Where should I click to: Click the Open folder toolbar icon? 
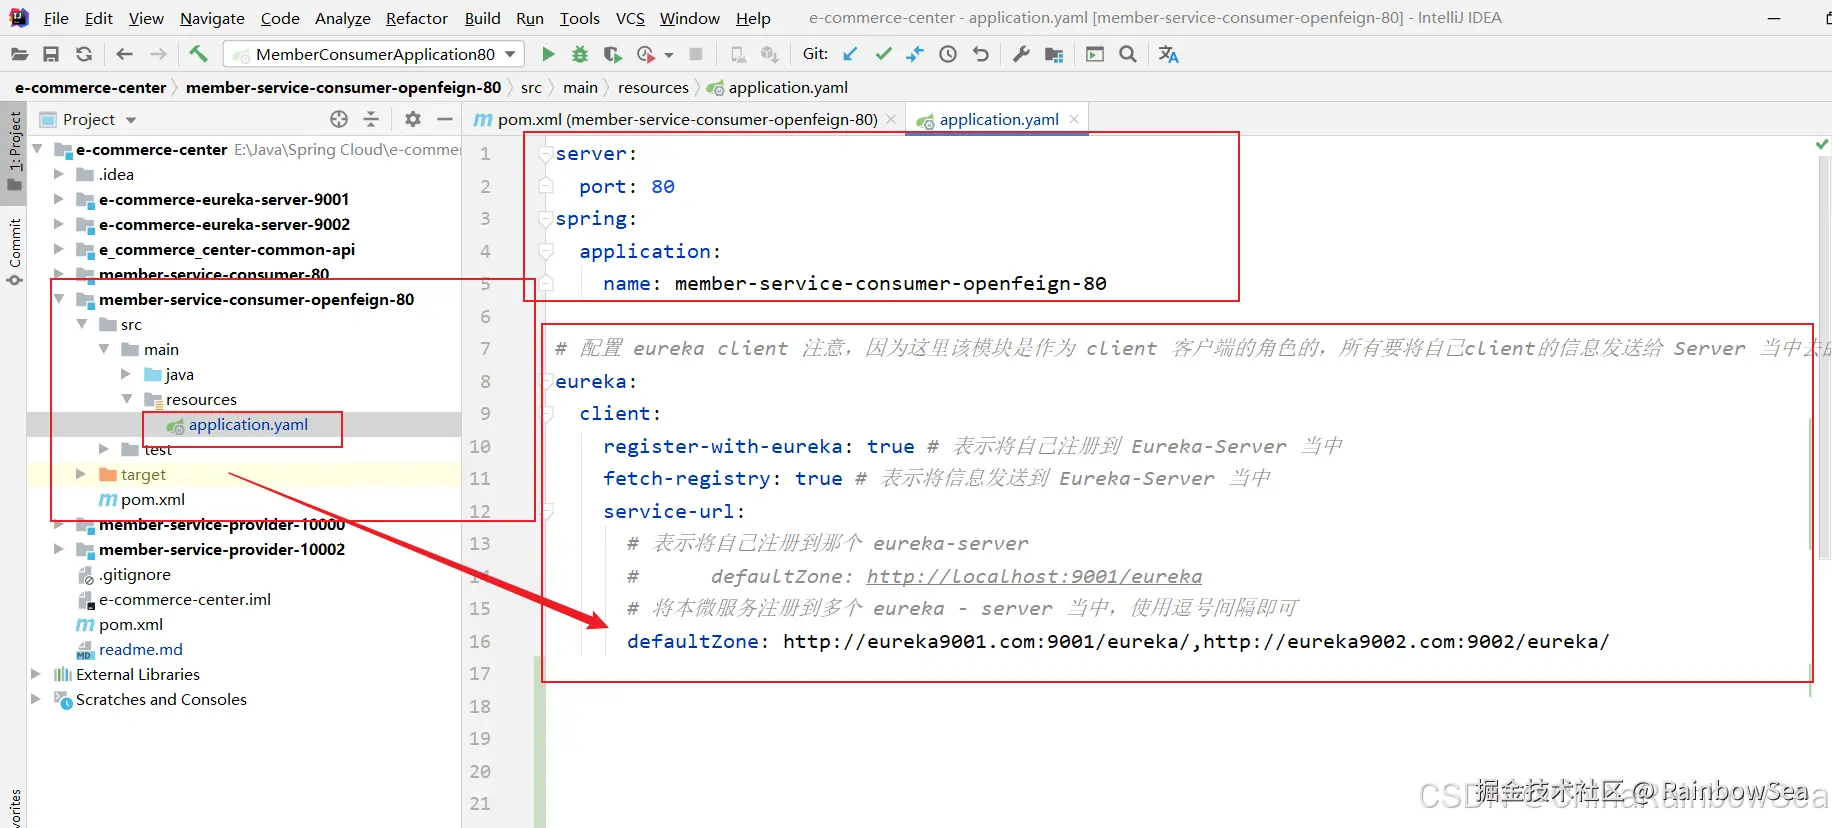click(x=19, y=54)
